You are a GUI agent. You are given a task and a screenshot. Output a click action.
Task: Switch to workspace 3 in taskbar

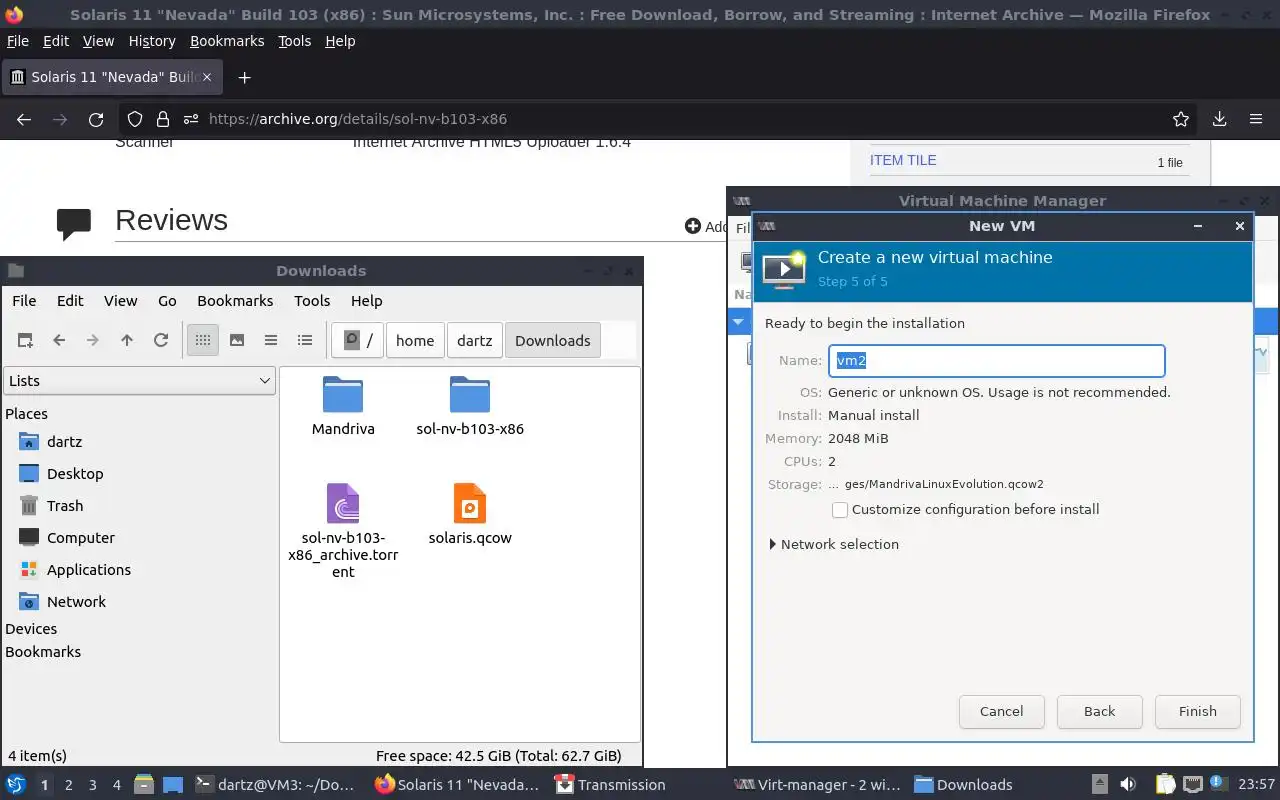[93, 785]
